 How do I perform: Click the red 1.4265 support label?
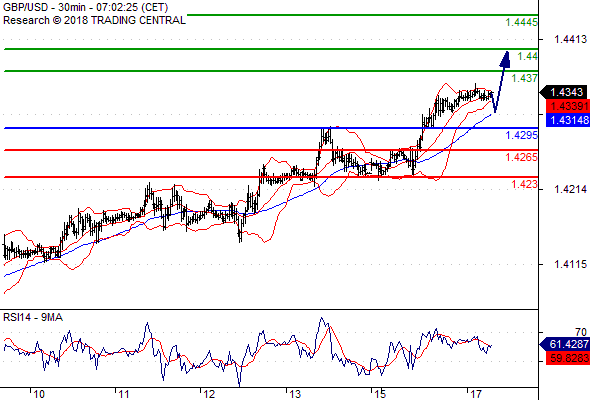pyautogui.click(x=522, y=157)
